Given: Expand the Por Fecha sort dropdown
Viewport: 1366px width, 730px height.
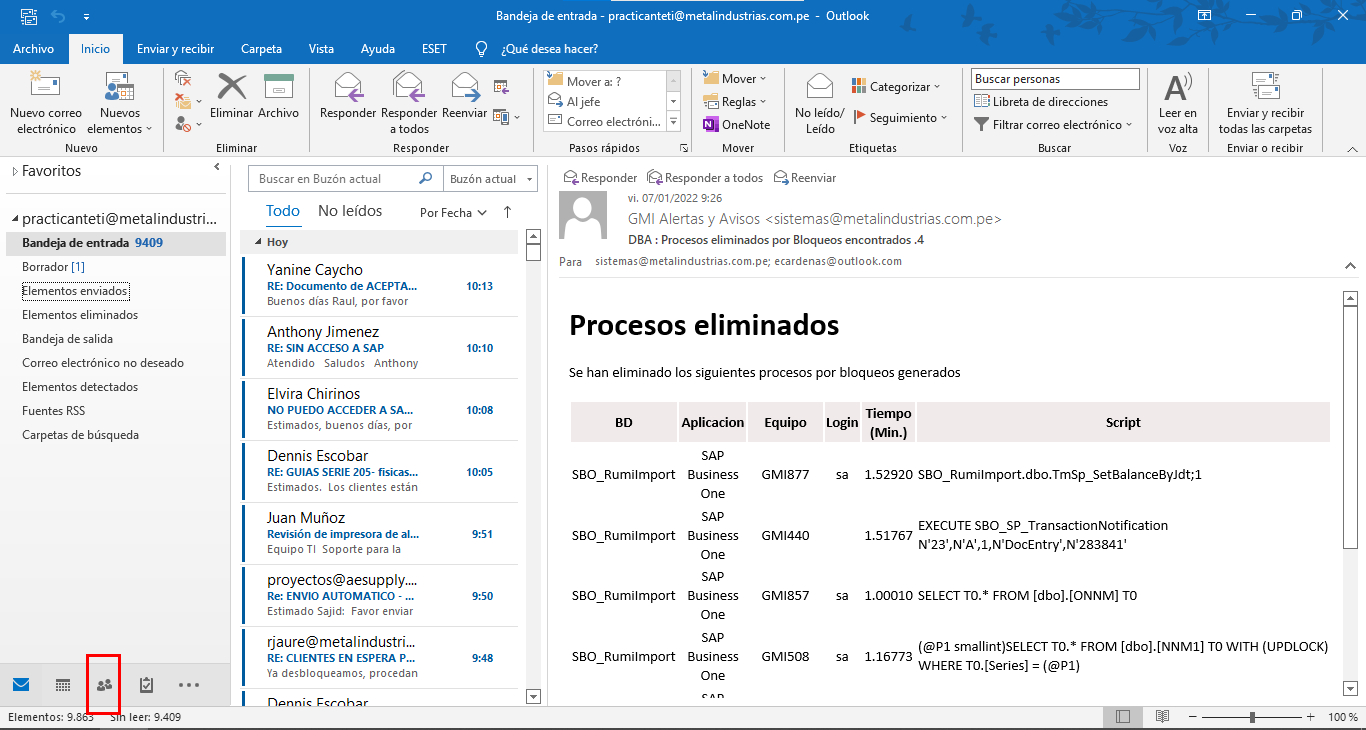Looking at the screenshot, I should click(453, 213).
